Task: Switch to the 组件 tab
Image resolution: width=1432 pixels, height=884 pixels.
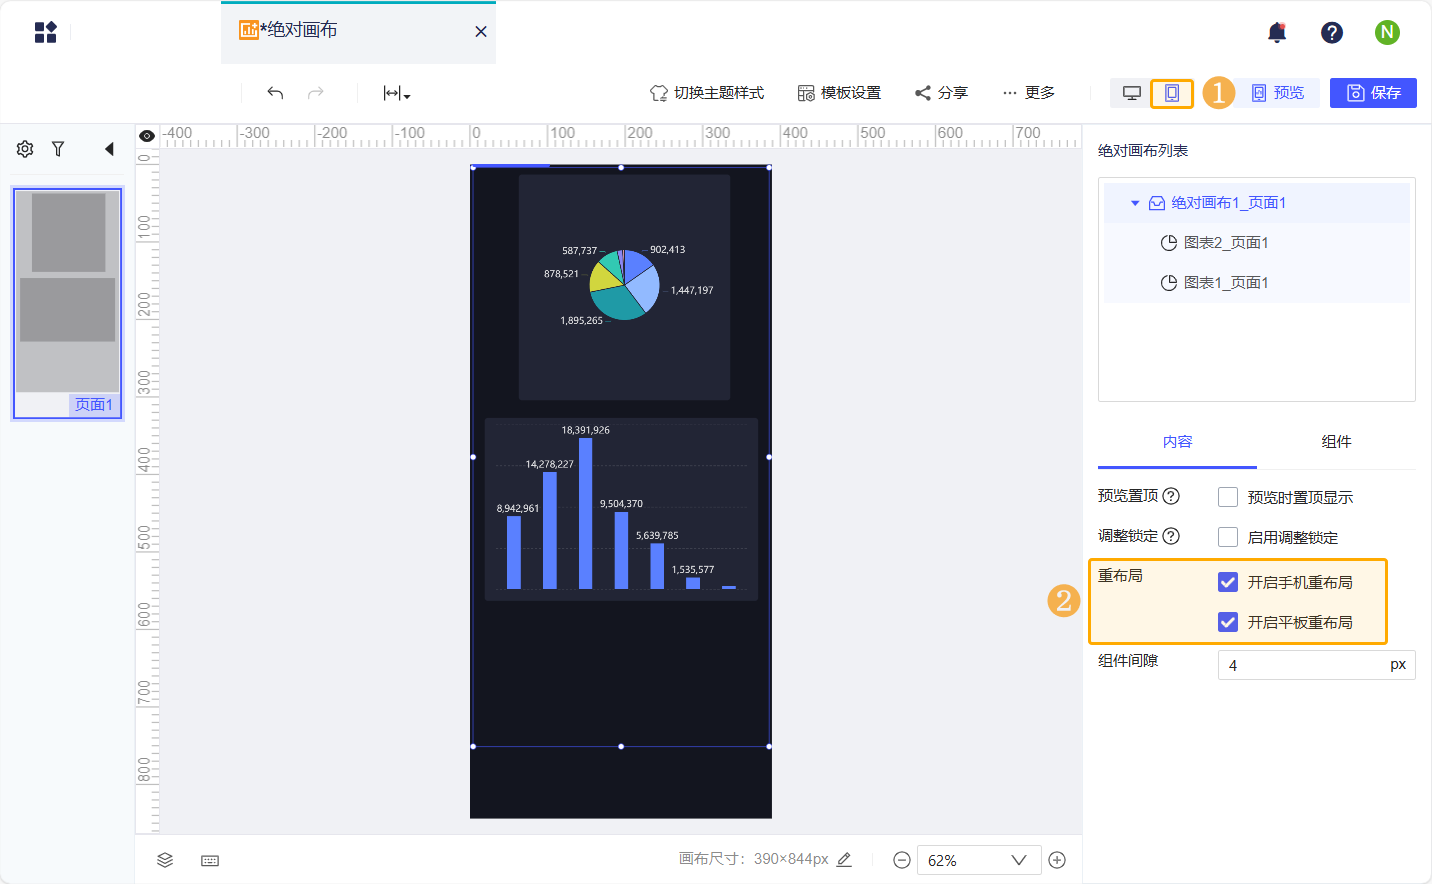Action: [1336, 442]
